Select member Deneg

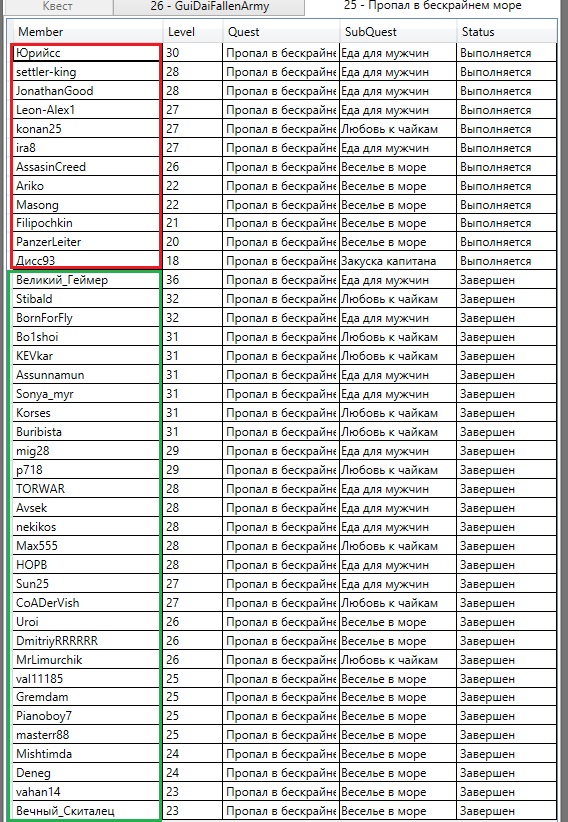(86, 773)
